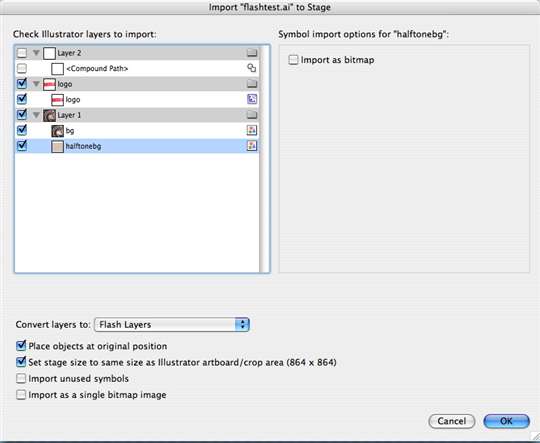Click the layer icon on logo layer row

coord(252,84)
